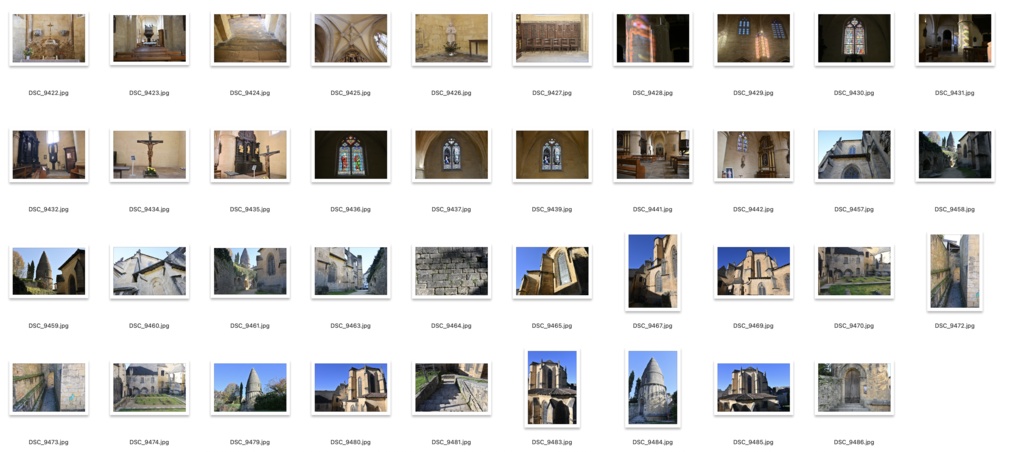Click the file name DSC_9425.jpg
Screen dimensions: 1024x452
(x=351, y=93)
